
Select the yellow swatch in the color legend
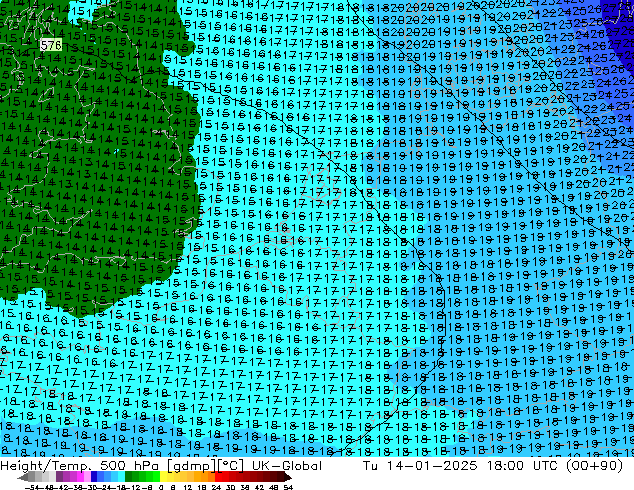click(x=163, y=477)
